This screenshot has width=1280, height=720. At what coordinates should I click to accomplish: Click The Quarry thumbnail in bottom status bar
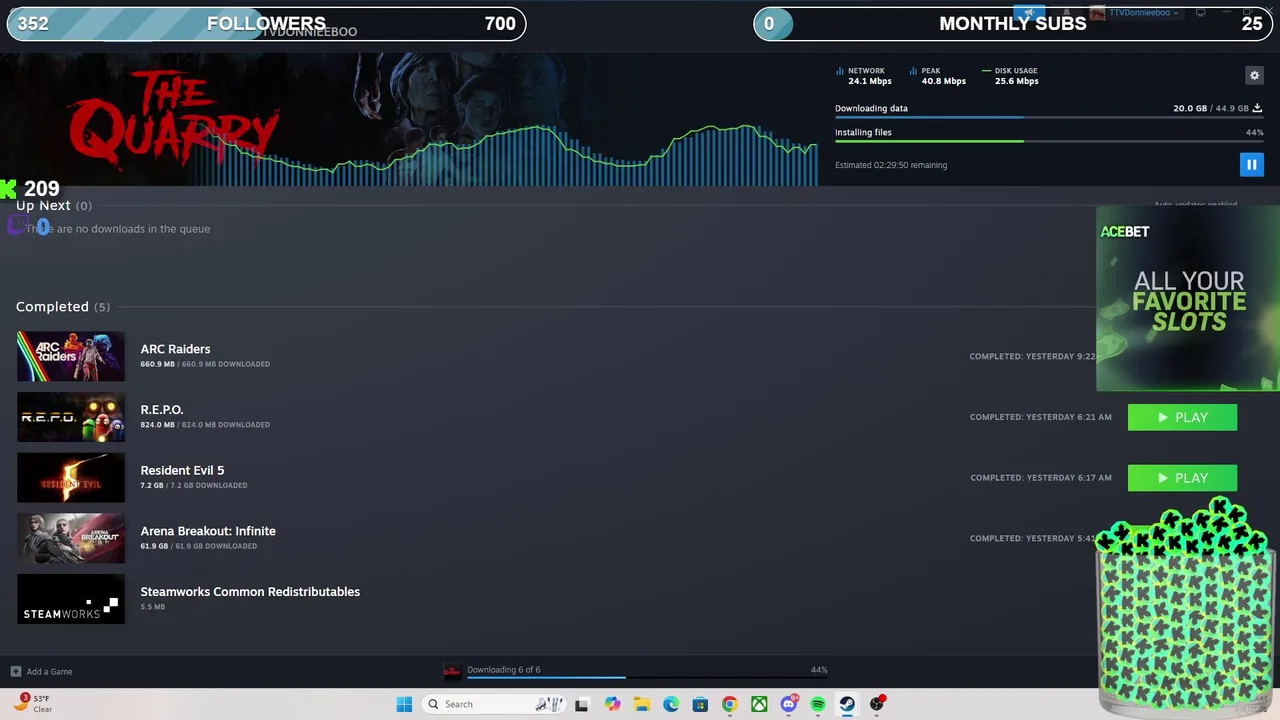(452, 671)
